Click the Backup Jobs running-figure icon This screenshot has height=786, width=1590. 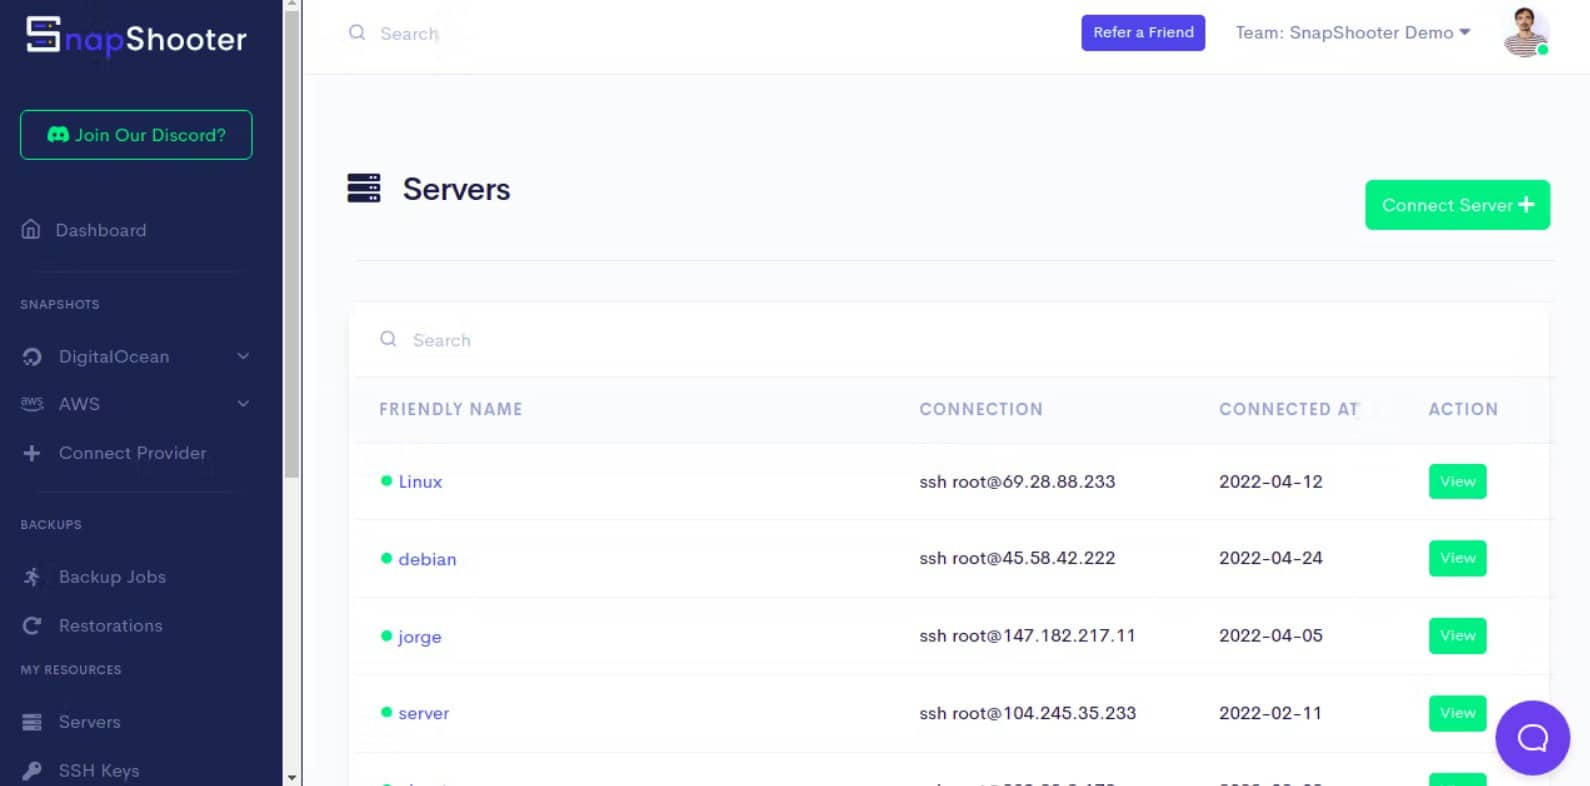click(x=32, y=576)
